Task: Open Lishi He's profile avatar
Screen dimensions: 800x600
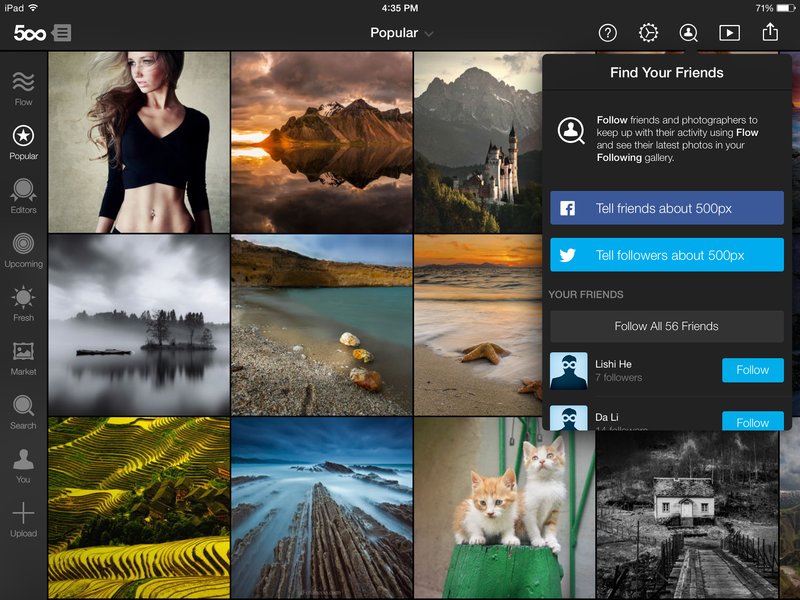Action: click(568, 371)
